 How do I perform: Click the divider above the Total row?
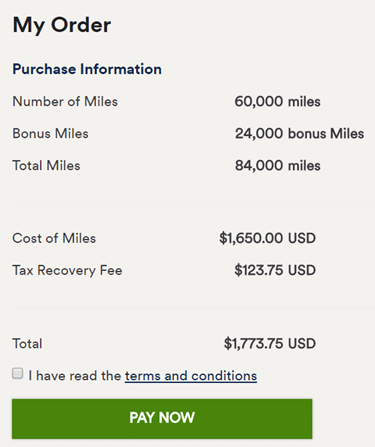click(193, 308)
